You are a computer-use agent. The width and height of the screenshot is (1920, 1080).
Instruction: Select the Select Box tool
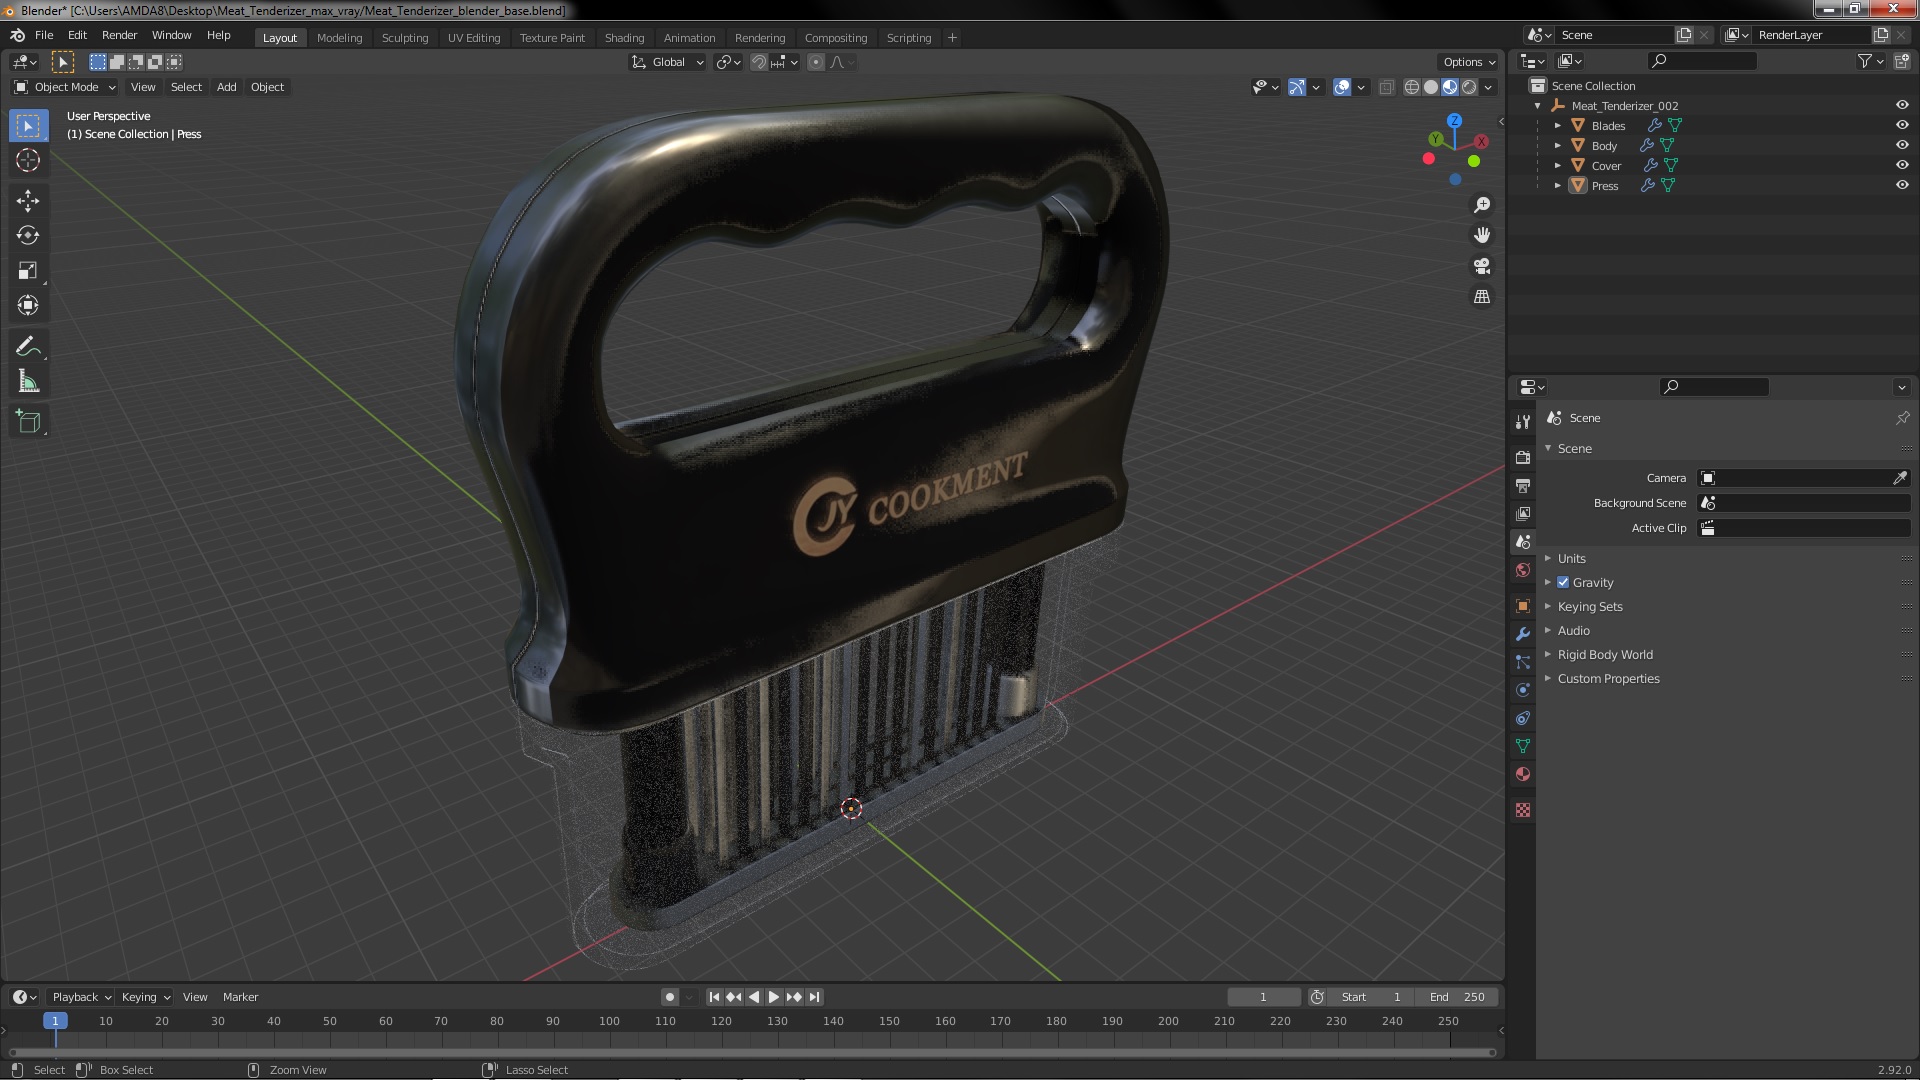28,126
